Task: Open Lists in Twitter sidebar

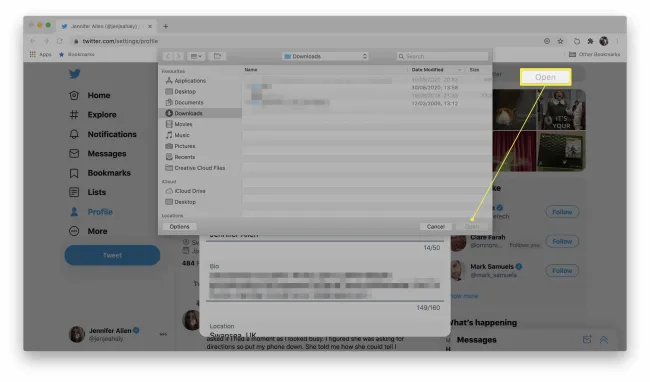Action: (x=87, y=192)
